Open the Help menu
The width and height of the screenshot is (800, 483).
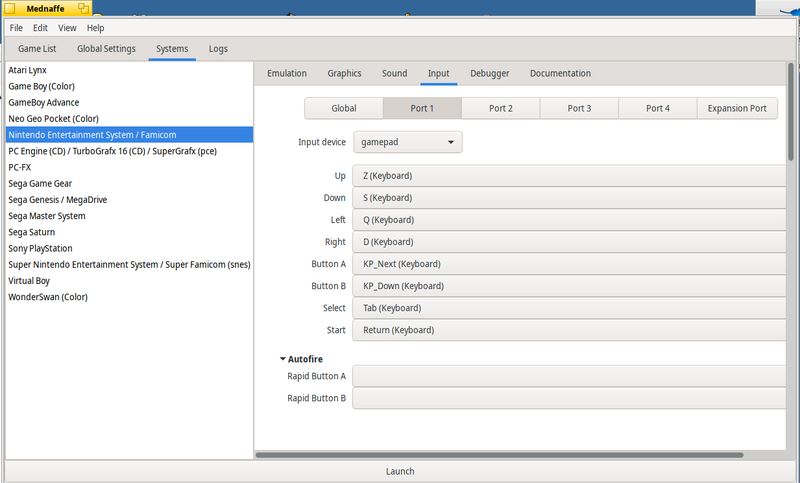[95, 28]
